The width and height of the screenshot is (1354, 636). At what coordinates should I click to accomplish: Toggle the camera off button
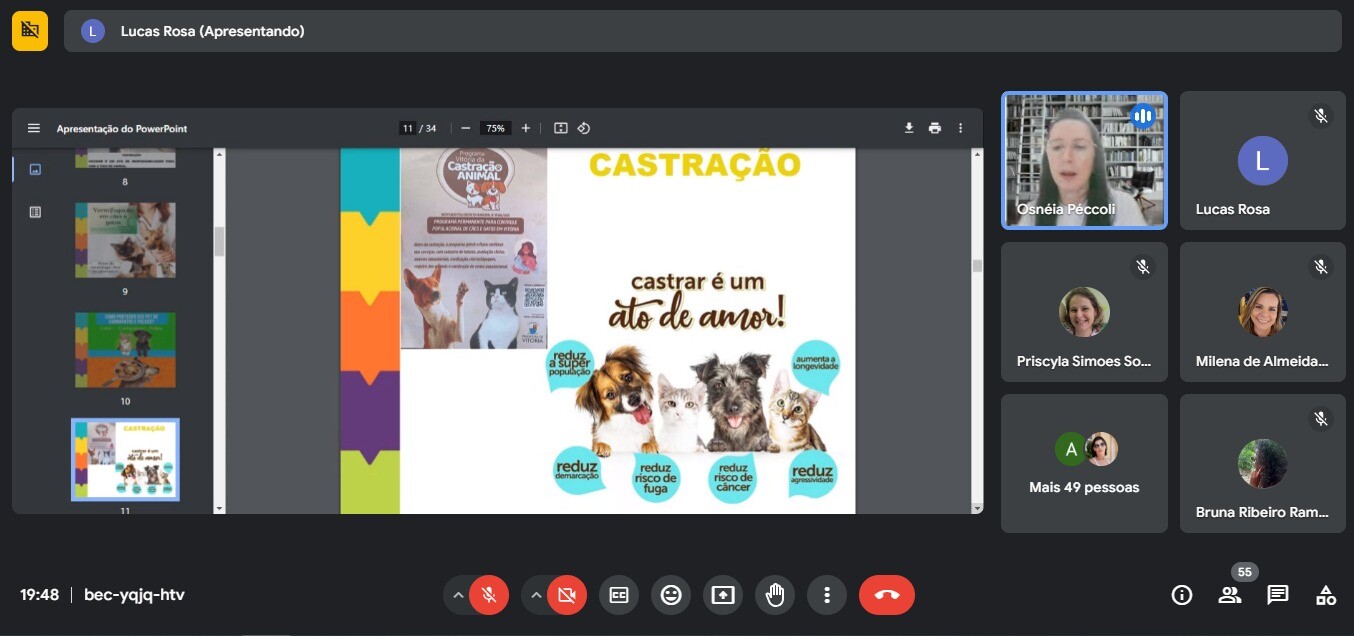tap(567, 595)
